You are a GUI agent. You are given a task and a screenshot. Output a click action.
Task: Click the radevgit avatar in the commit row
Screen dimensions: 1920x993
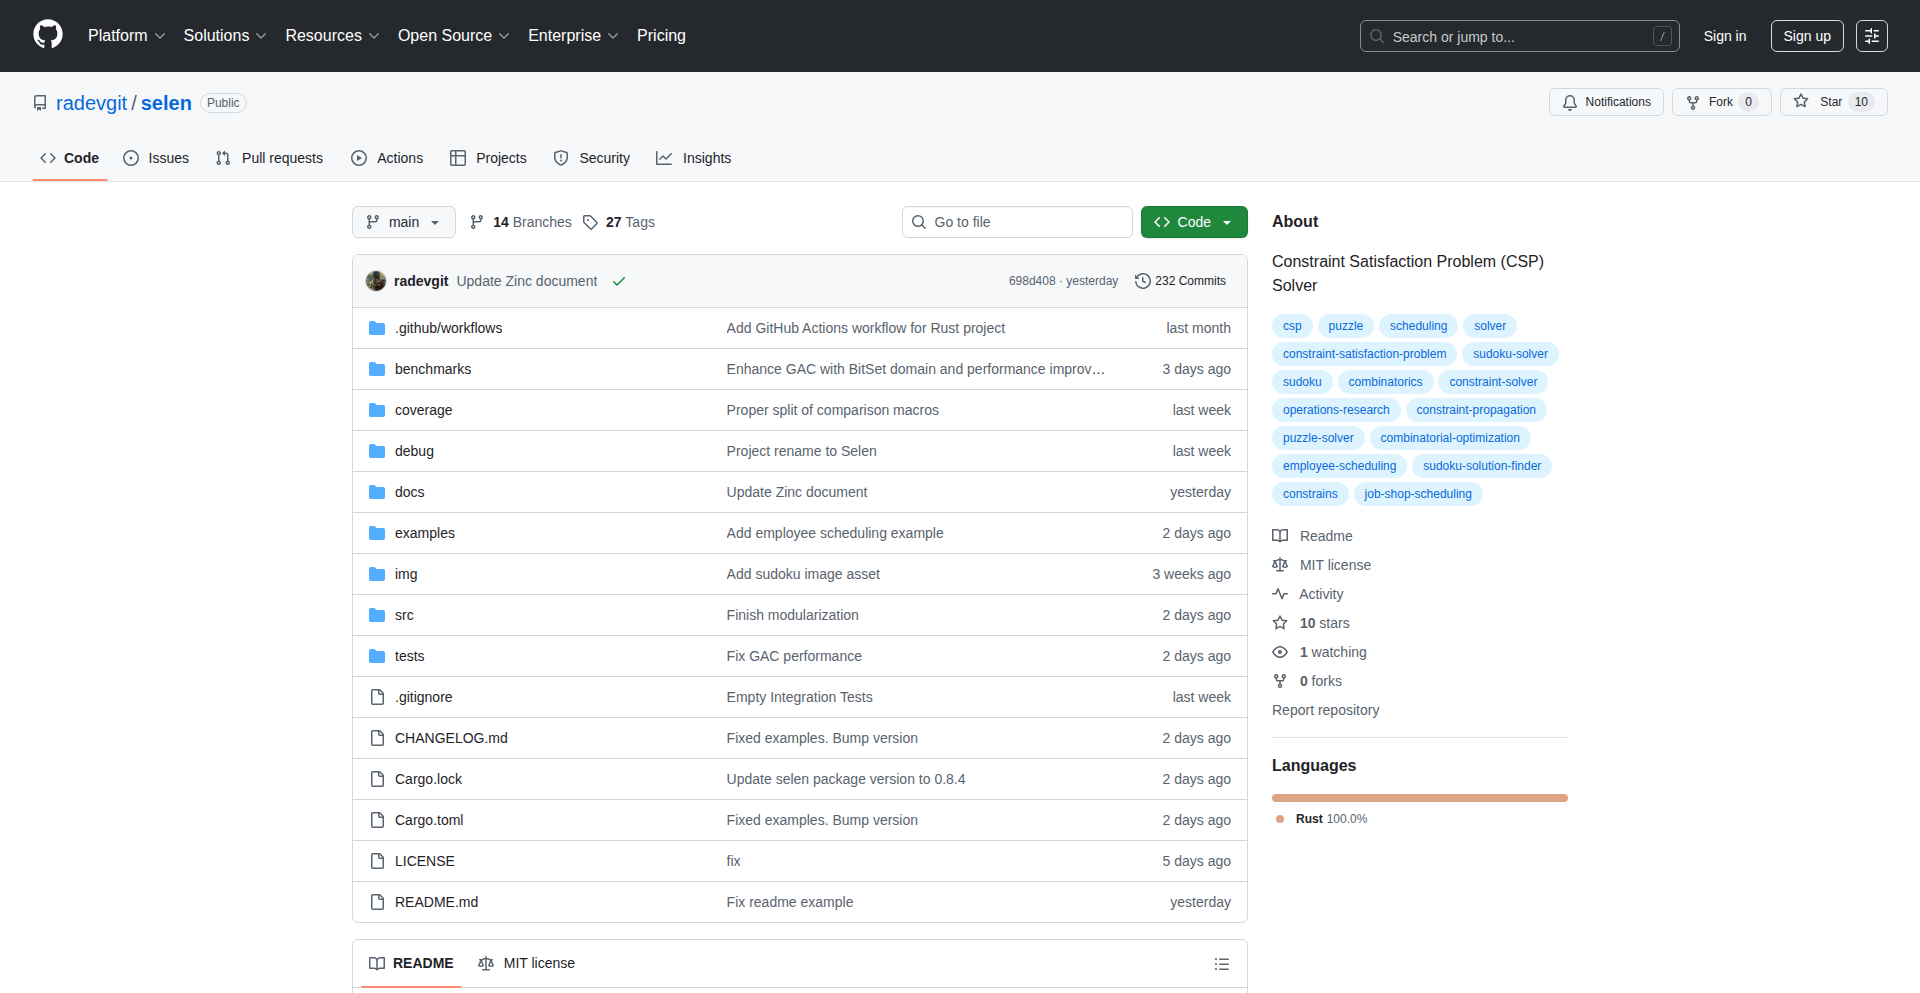[x=376, y=281]
